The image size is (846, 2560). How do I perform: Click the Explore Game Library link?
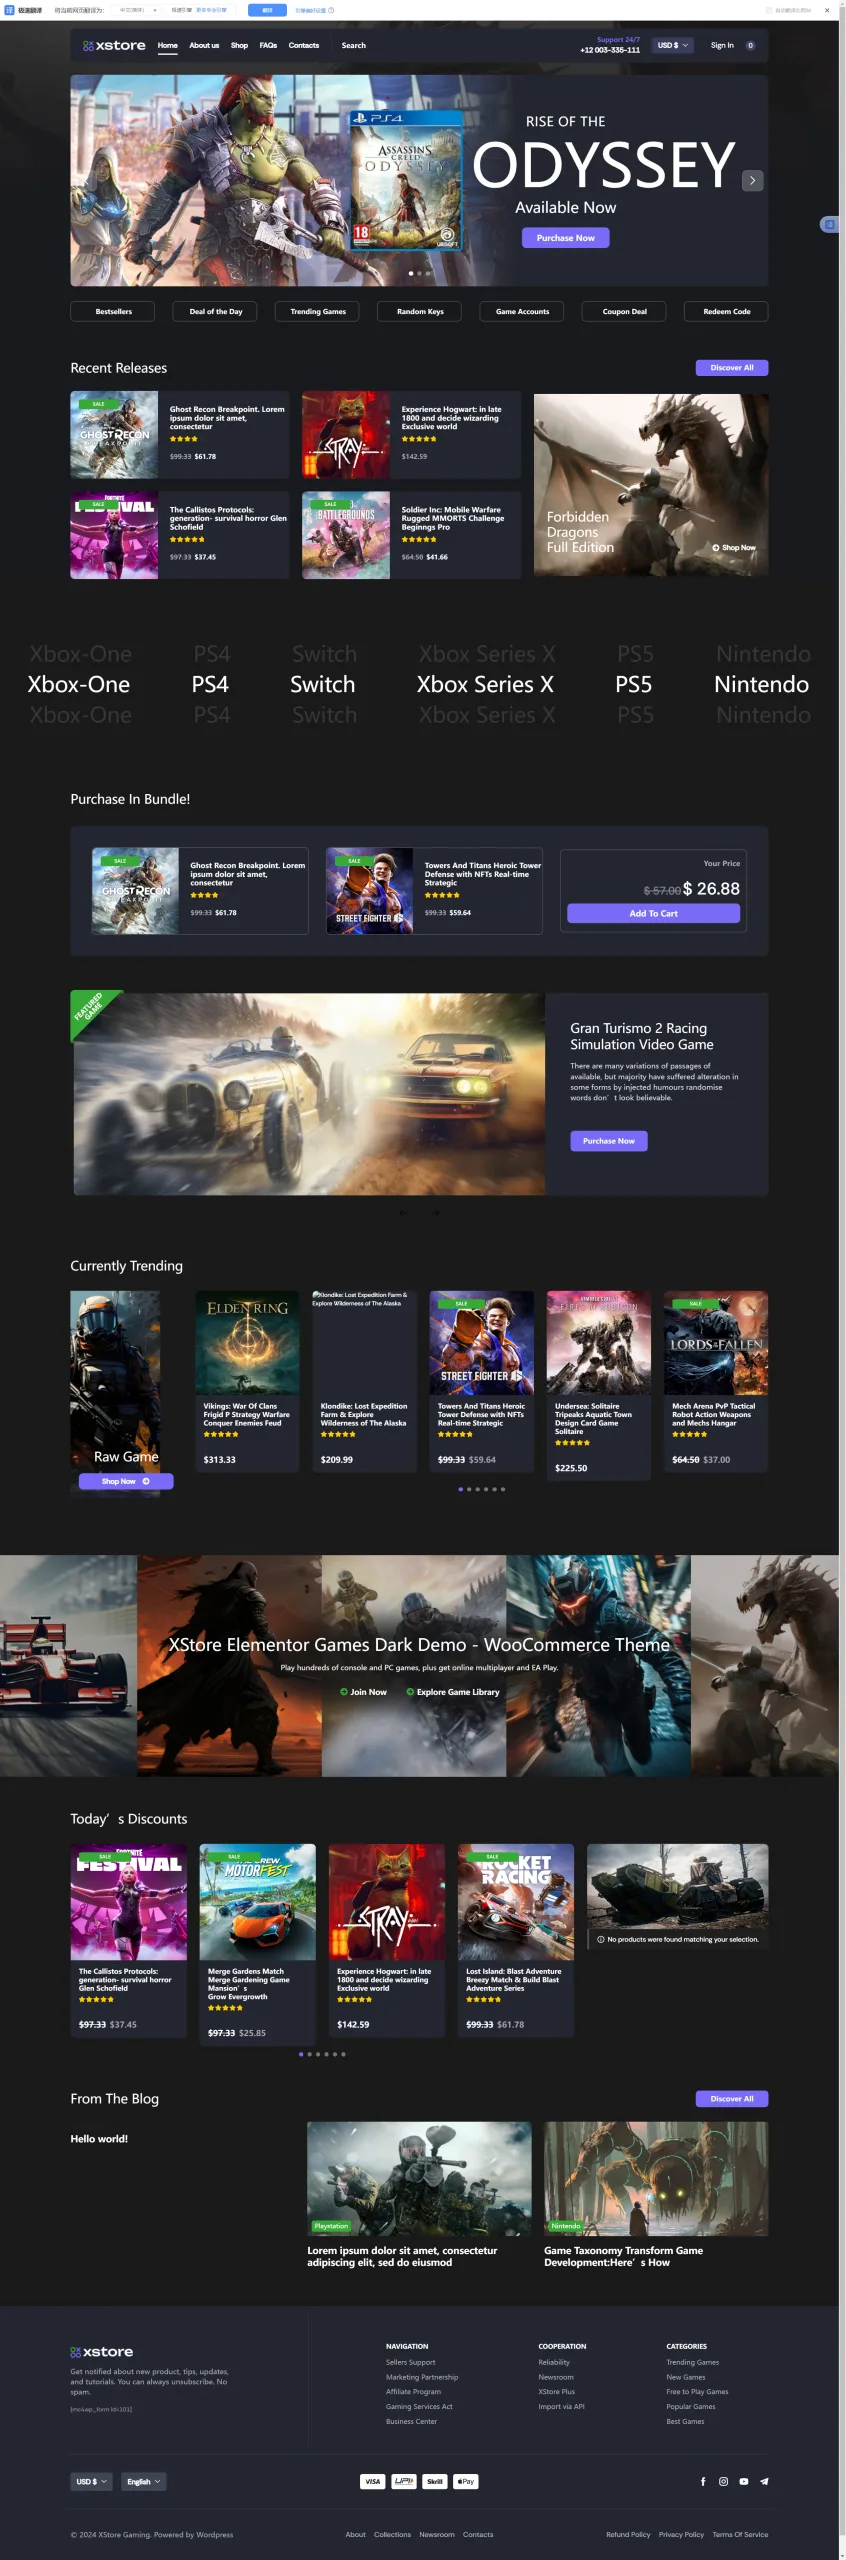coord(452,1692)
